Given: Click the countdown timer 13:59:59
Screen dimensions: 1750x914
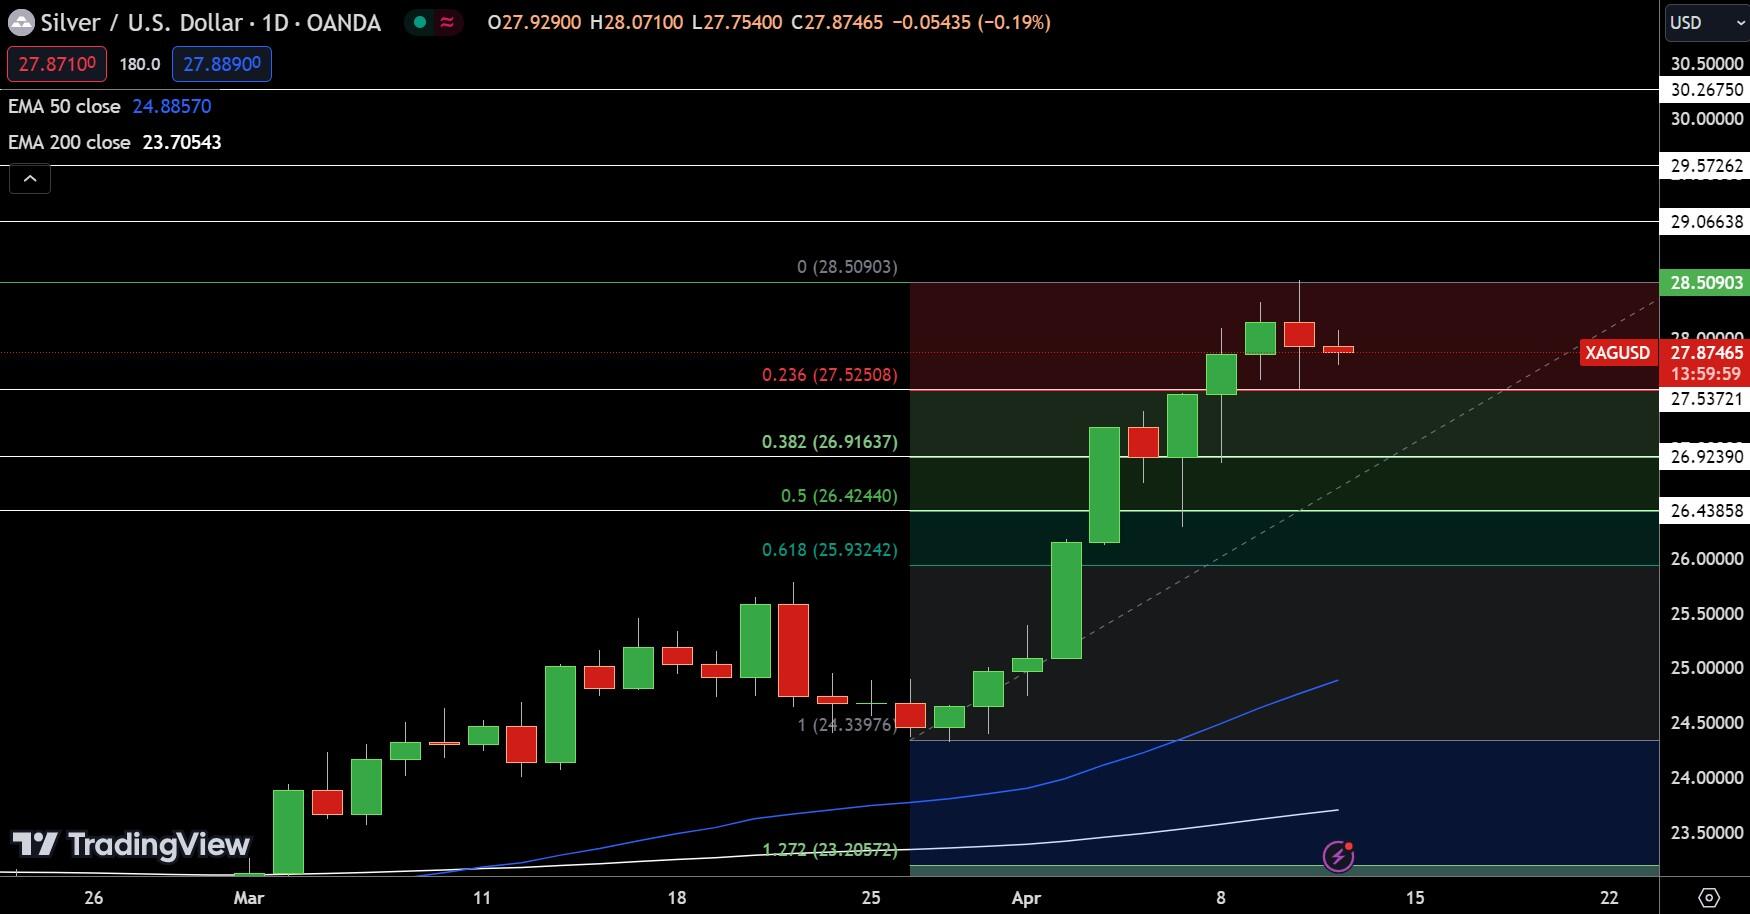Looking at the screenshot, I should 1705,375.
